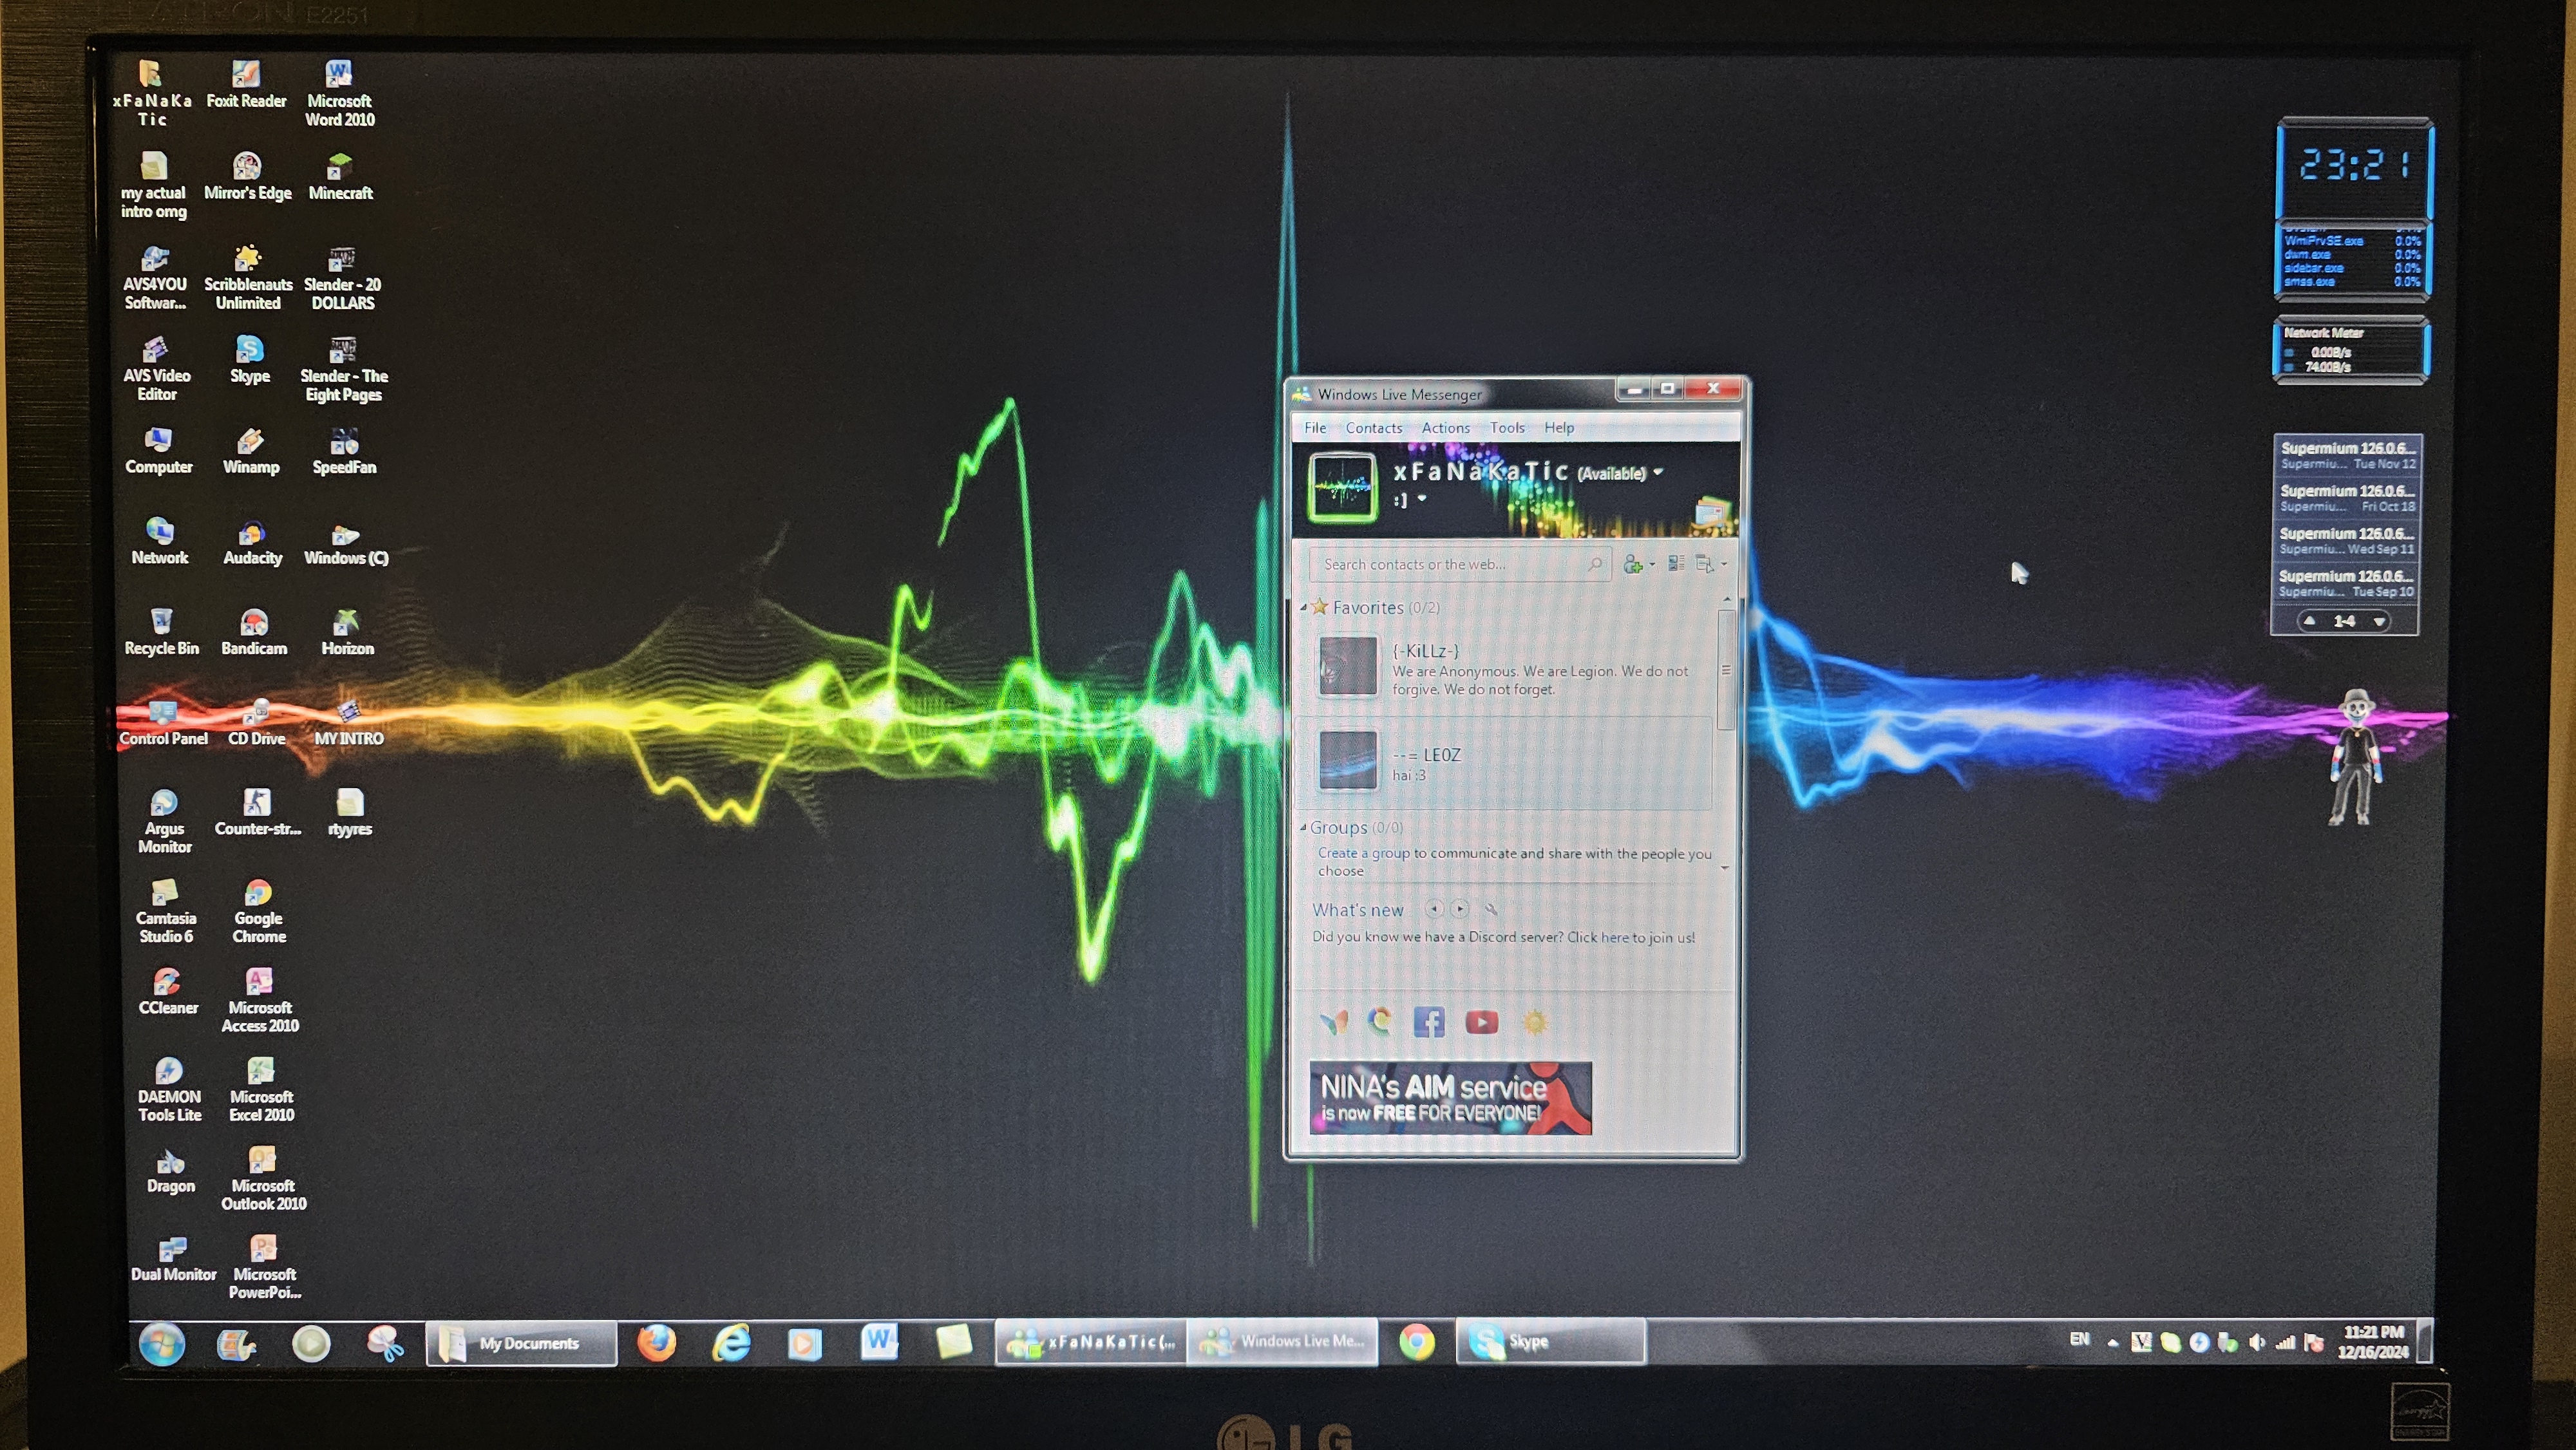
Task: Open the Add a contact icon in Messenger
Action: (x=1633, y=564)
